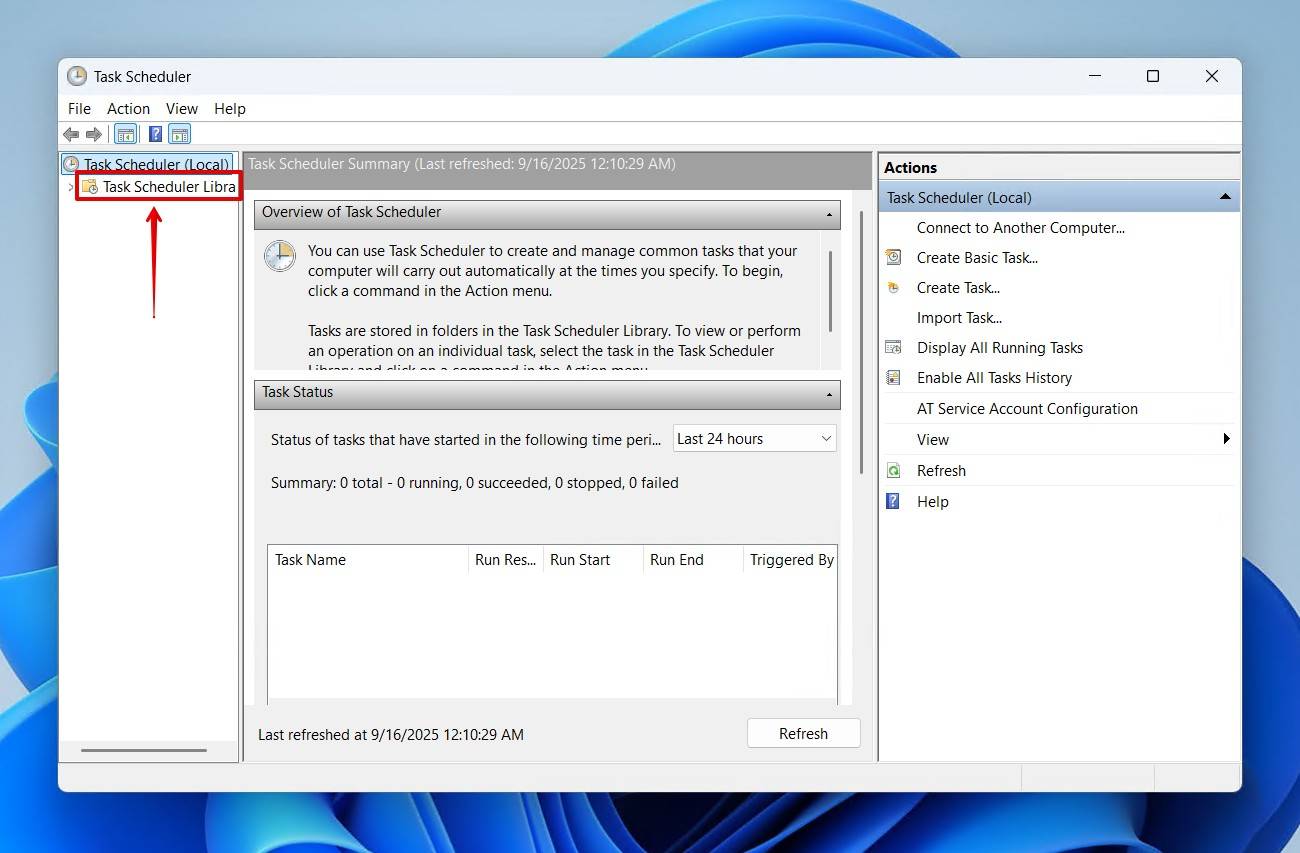Open the Last 24 hours dropdown
The width and height of the screenshot is (1300, 853).
pos(826,438)
